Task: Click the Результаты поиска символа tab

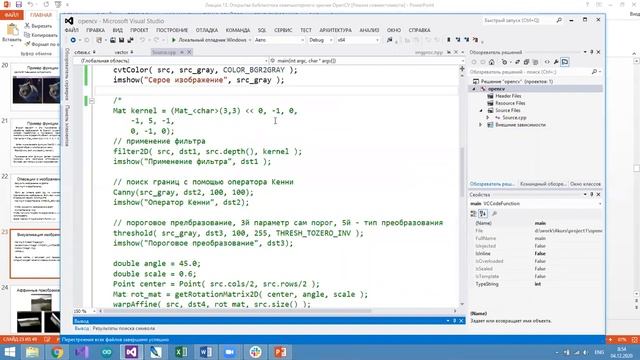Action: click(x=124, y=328)
